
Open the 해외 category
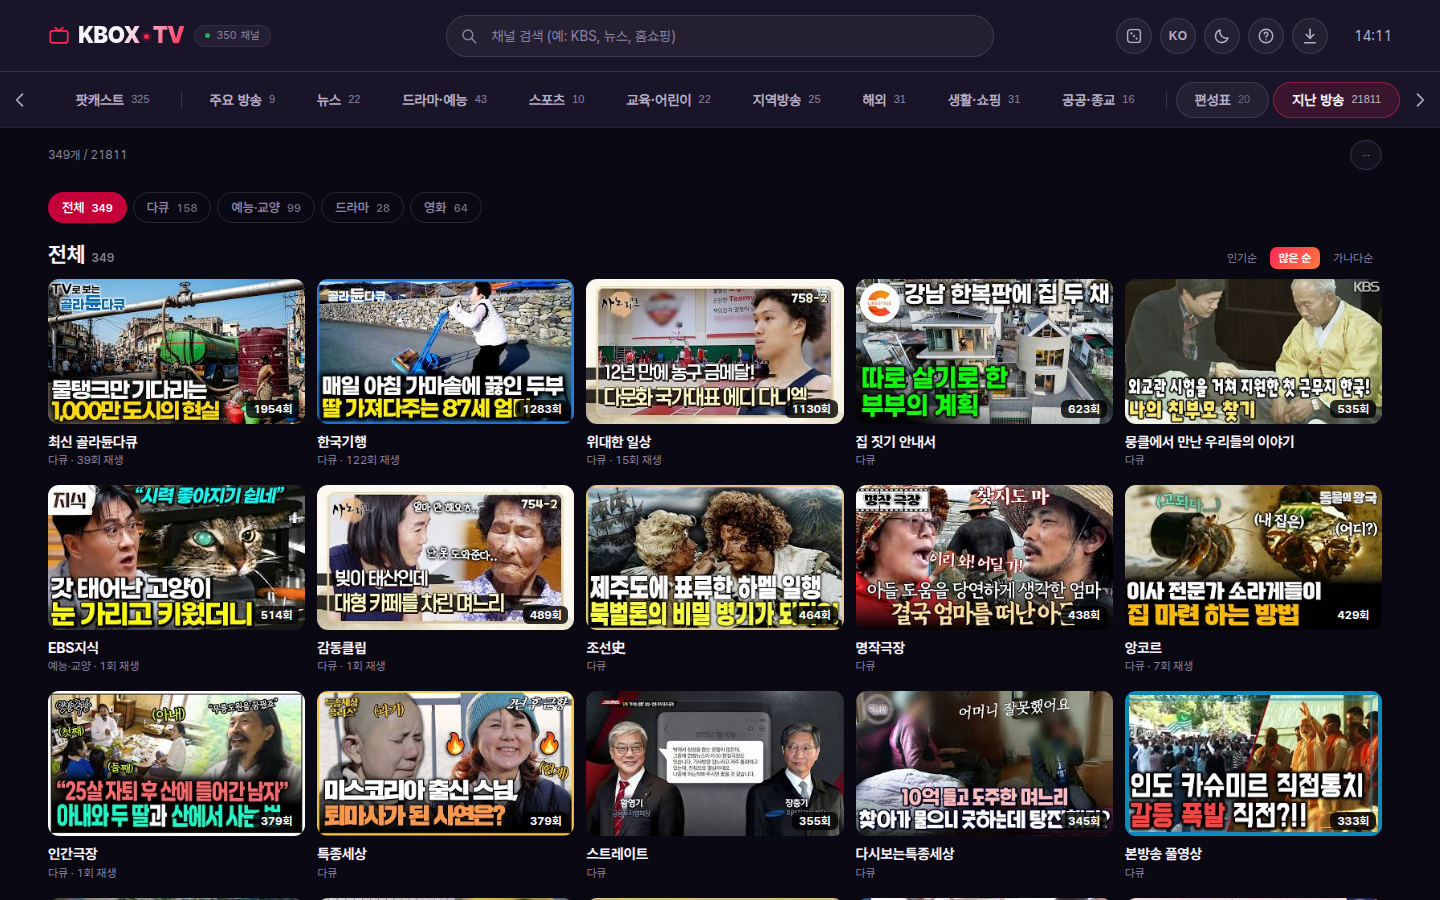click(884, 100)
